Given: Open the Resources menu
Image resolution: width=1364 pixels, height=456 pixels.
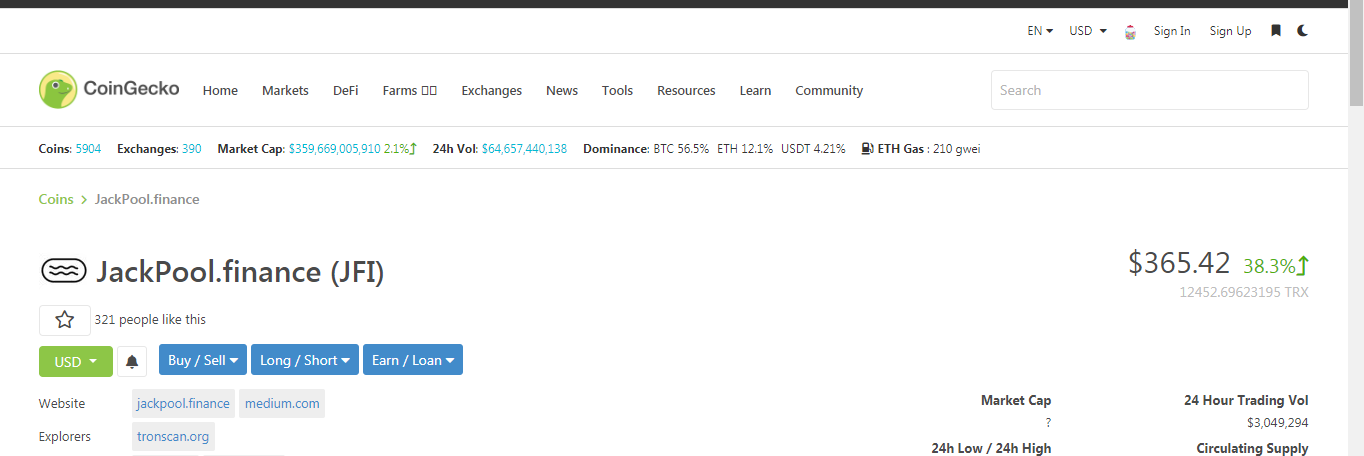Looking at the screenshot, I should (686, 90).
